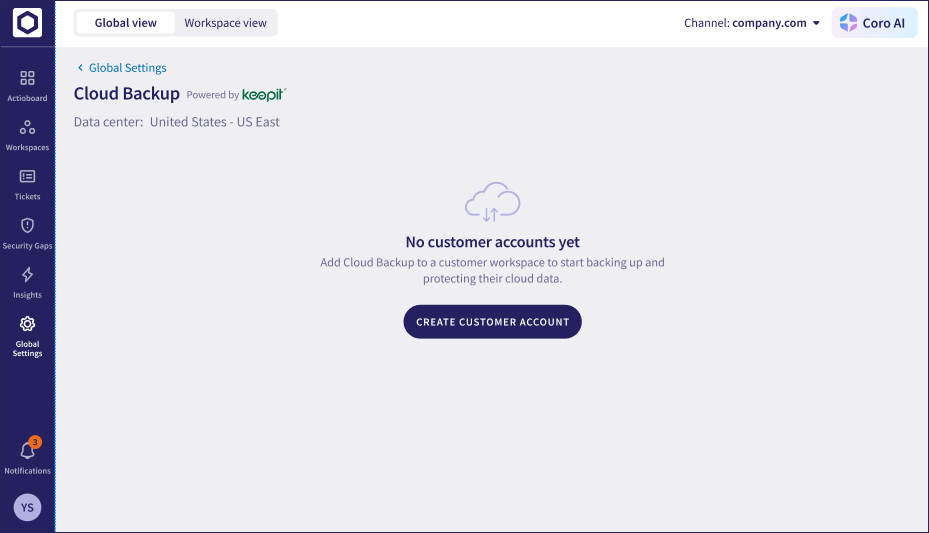Click the Coro logo in the sidebar

[x=27, y=23]
